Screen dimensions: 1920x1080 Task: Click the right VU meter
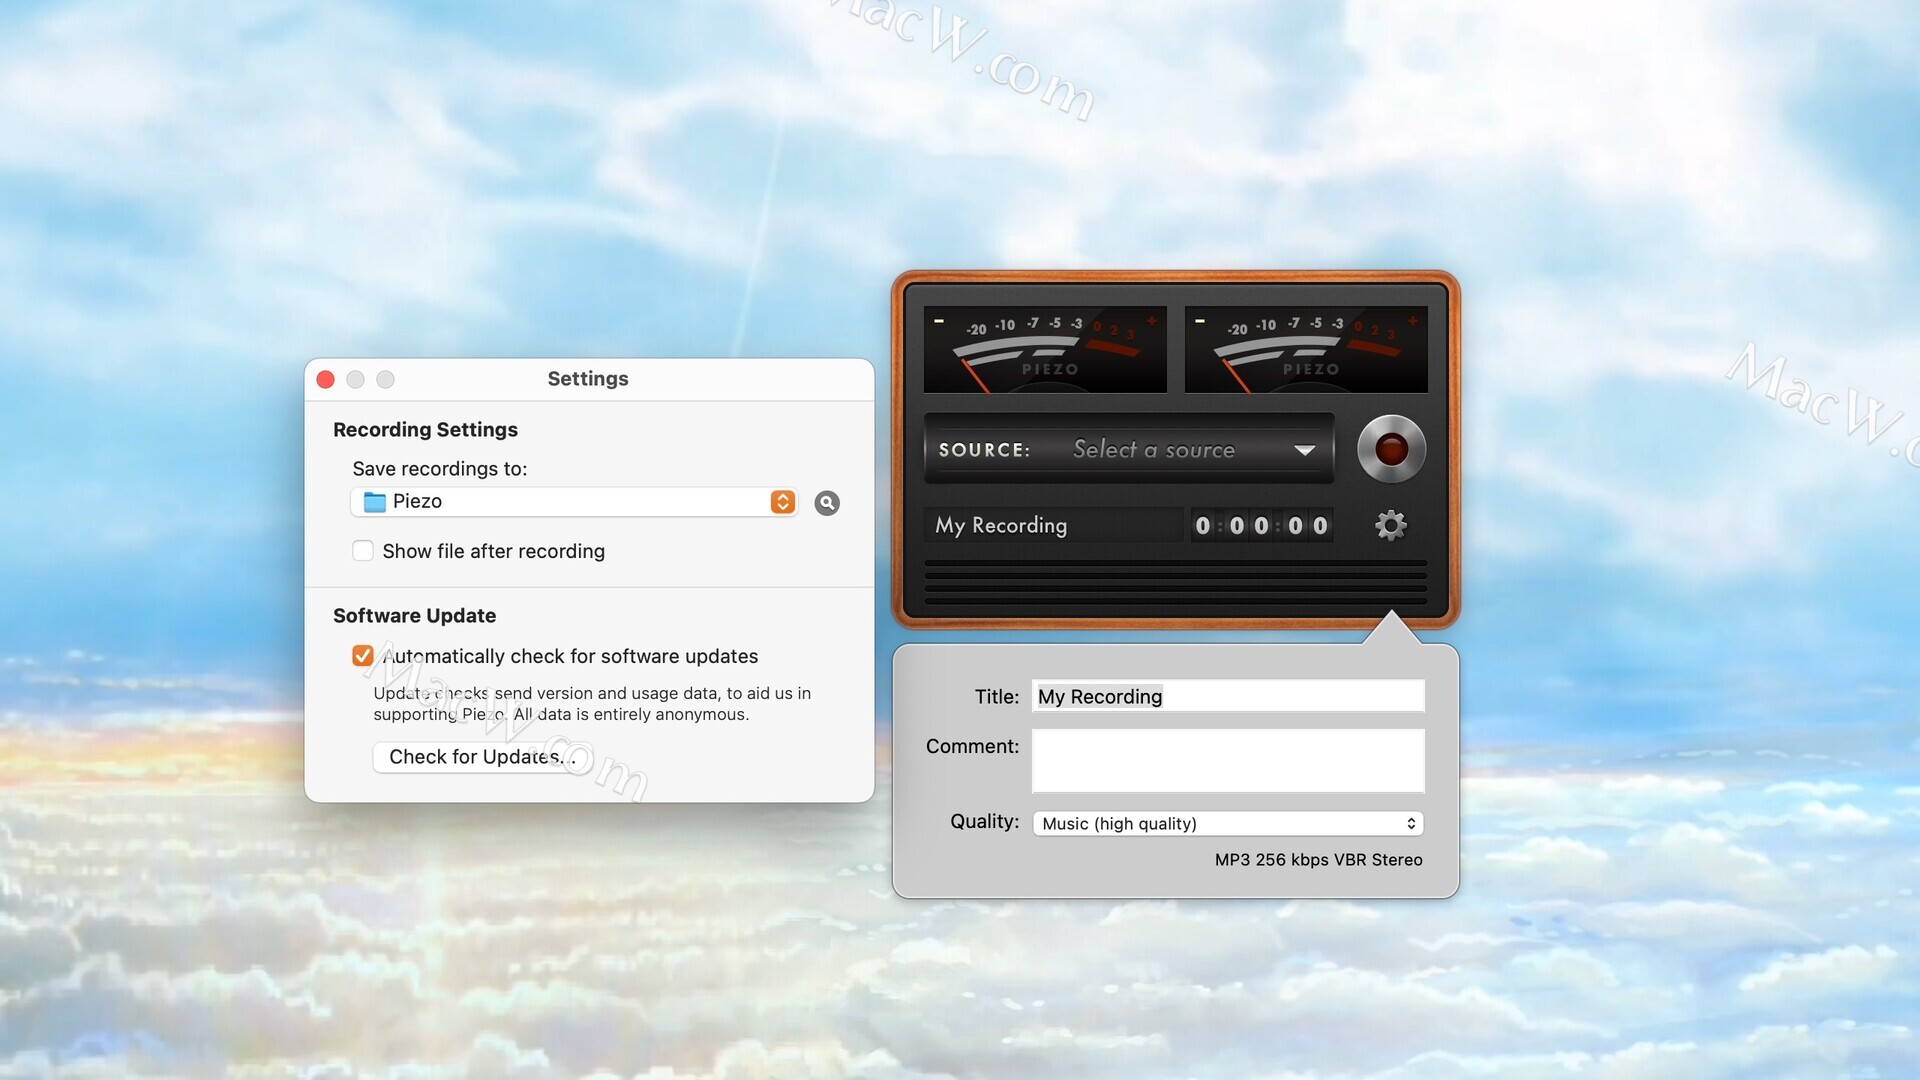click(1306, 349)
